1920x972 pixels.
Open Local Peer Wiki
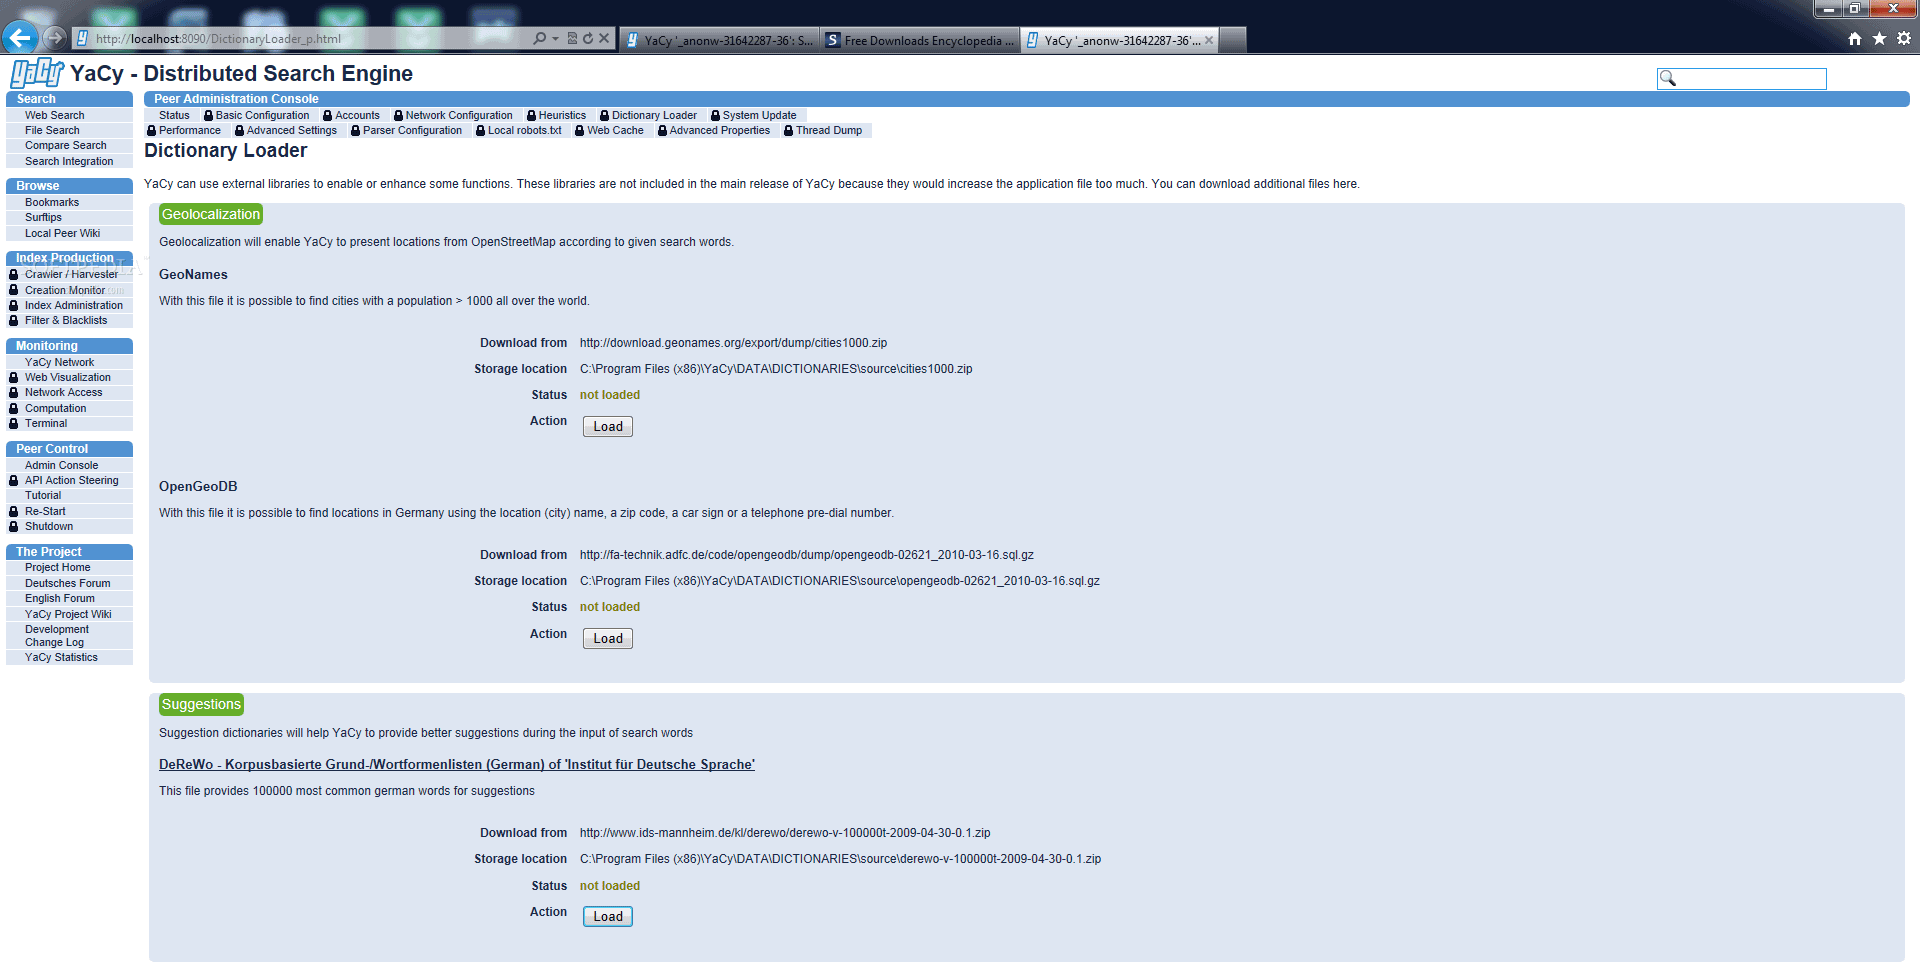63,233
